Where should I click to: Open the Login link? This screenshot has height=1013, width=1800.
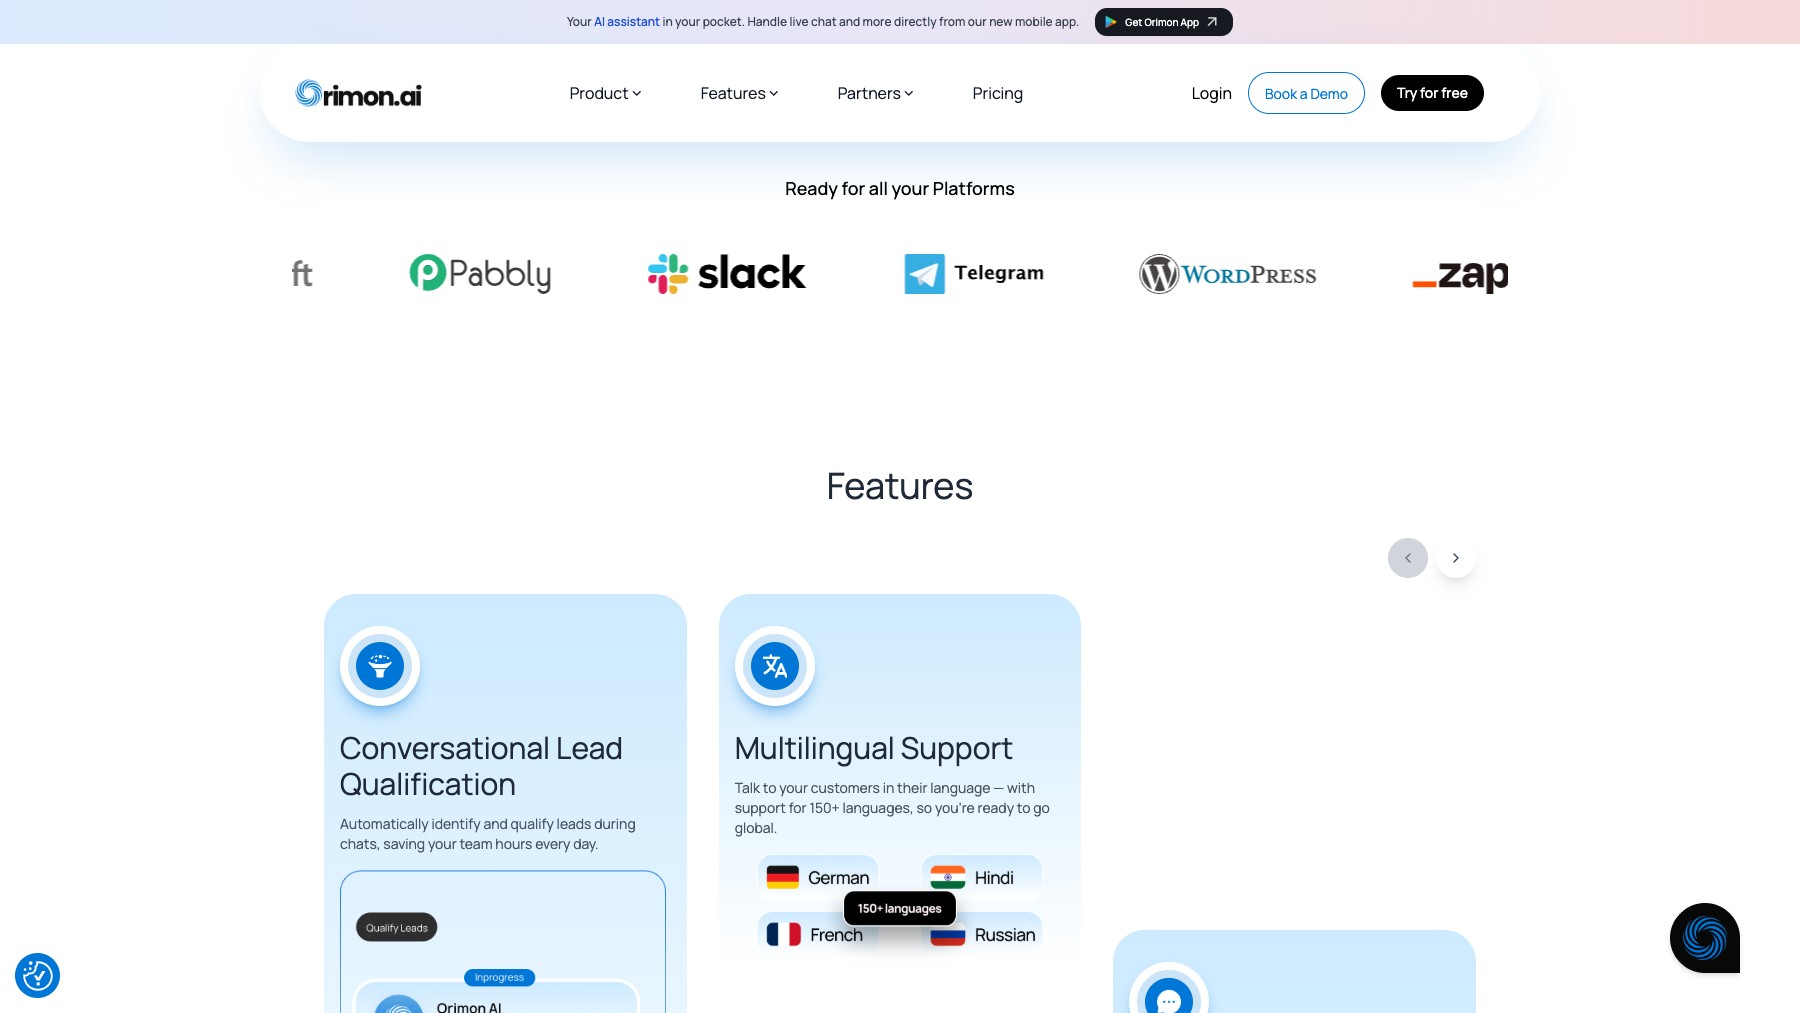click(x=1211, y=93)
